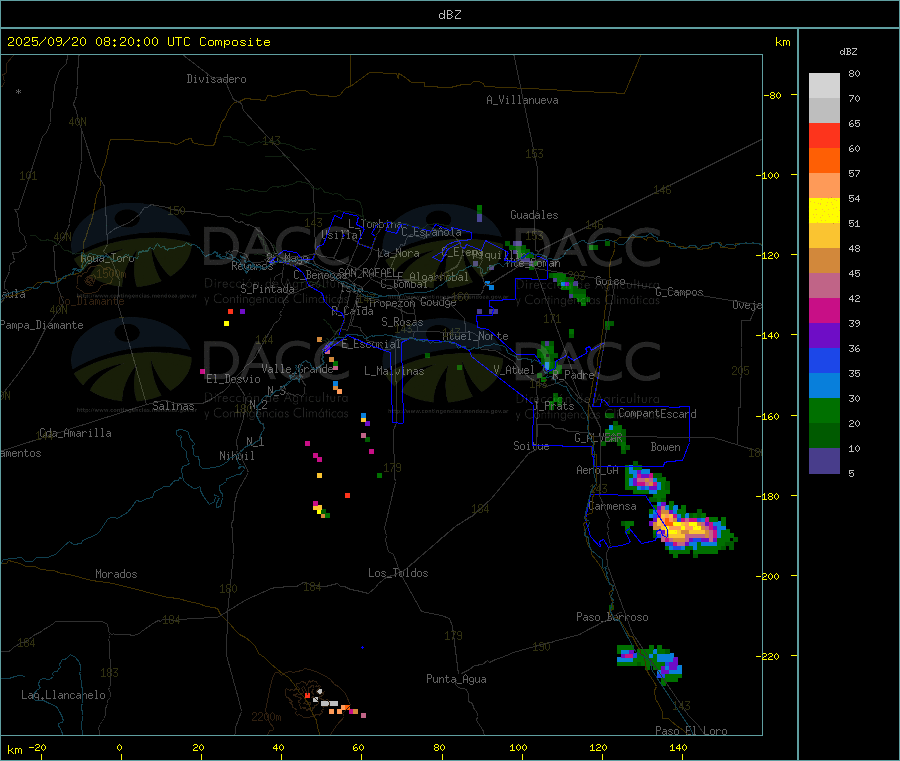Screen dimensions: 900x761
Task: Select the A_Villanueva location label
Action: pos(522,100)
